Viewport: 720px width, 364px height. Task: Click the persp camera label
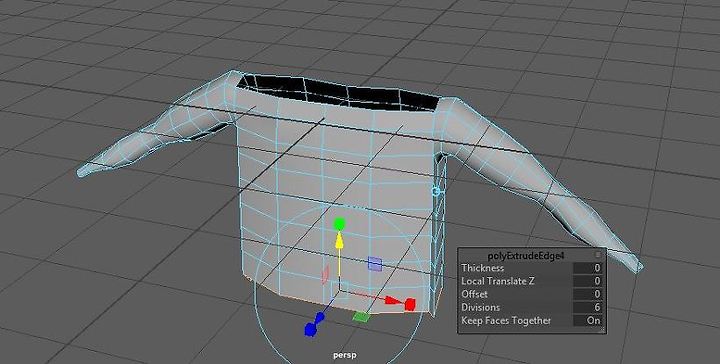345,355
